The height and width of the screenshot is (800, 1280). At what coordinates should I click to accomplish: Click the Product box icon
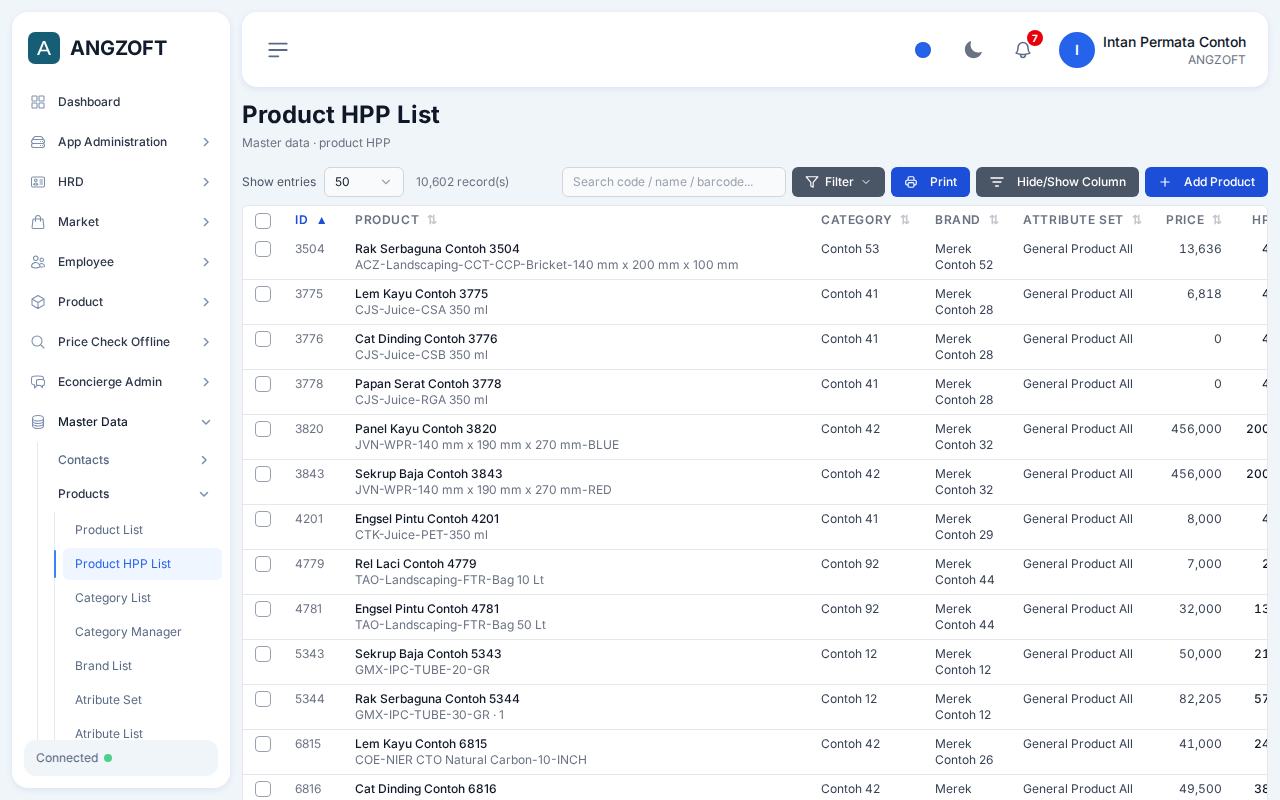(x=38, y=302)
